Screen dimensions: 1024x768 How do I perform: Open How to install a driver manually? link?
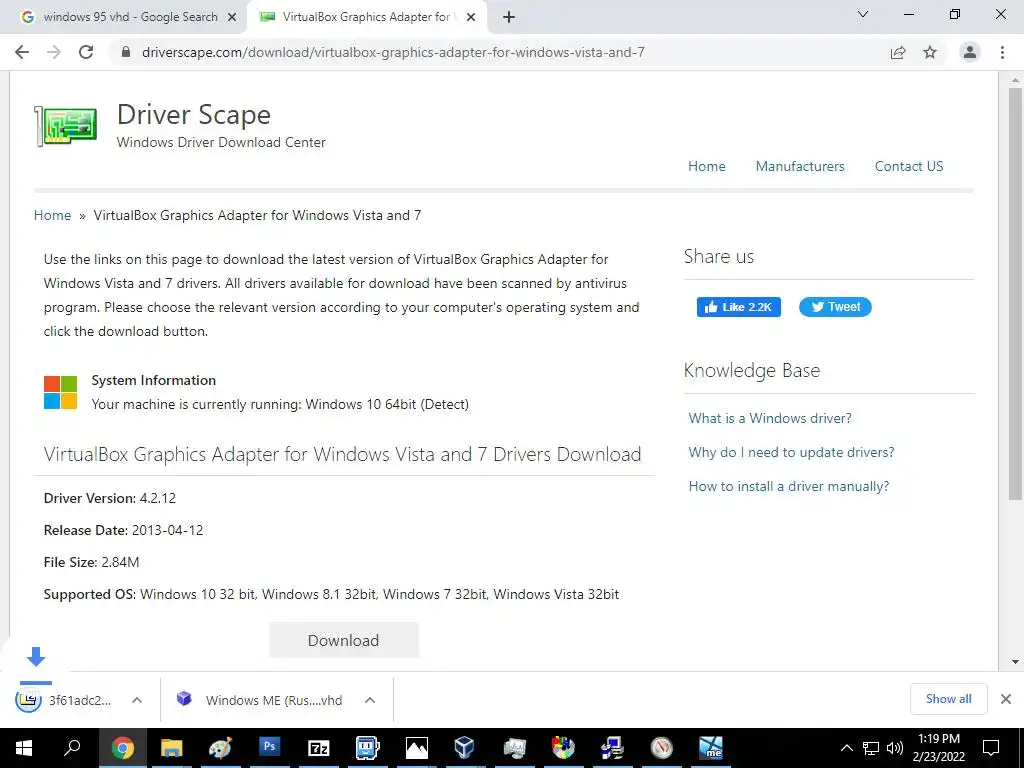789,486
